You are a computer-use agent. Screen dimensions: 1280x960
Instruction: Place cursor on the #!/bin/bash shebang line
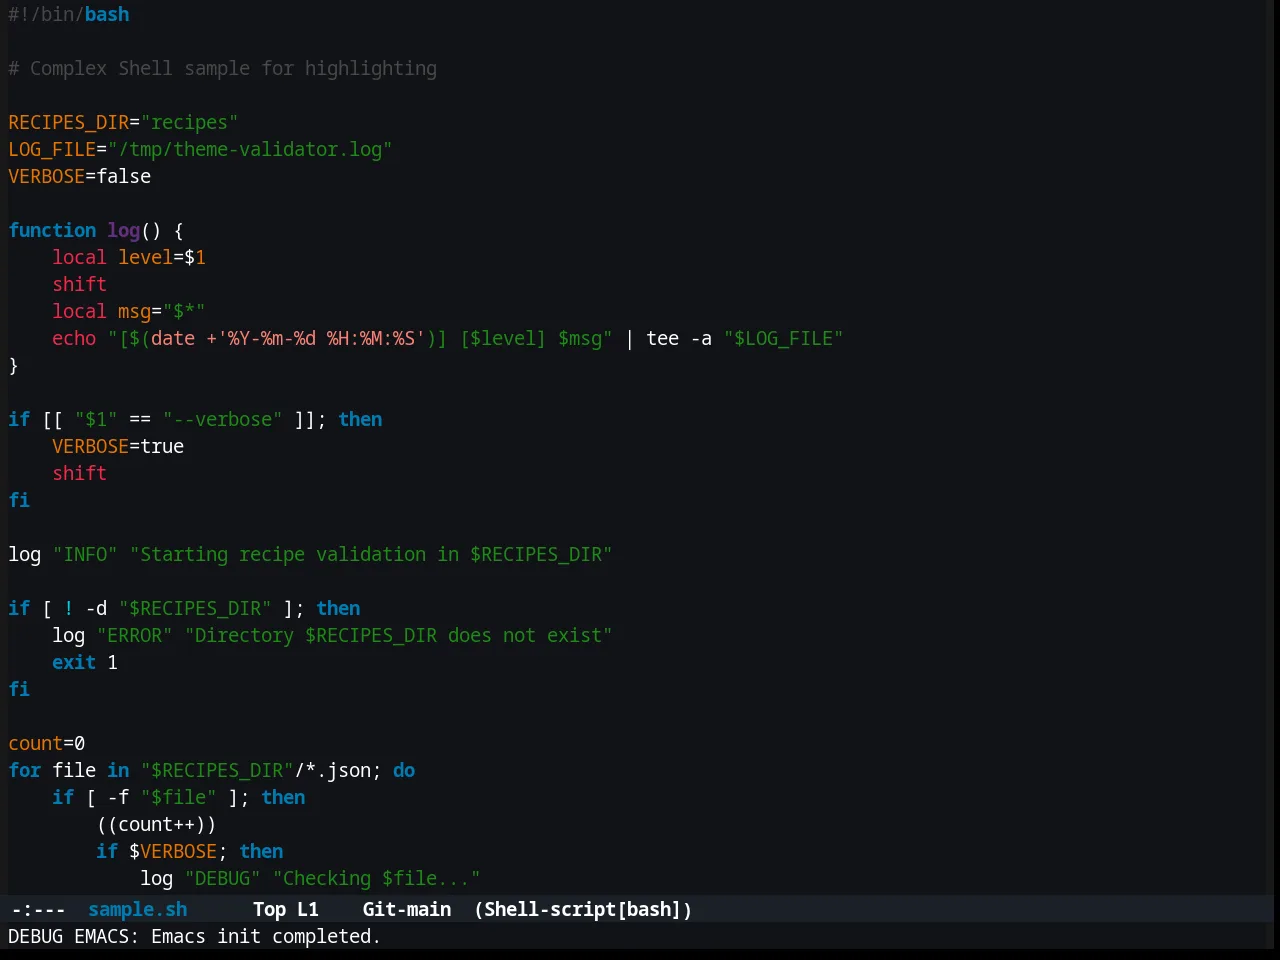point(69,14)
